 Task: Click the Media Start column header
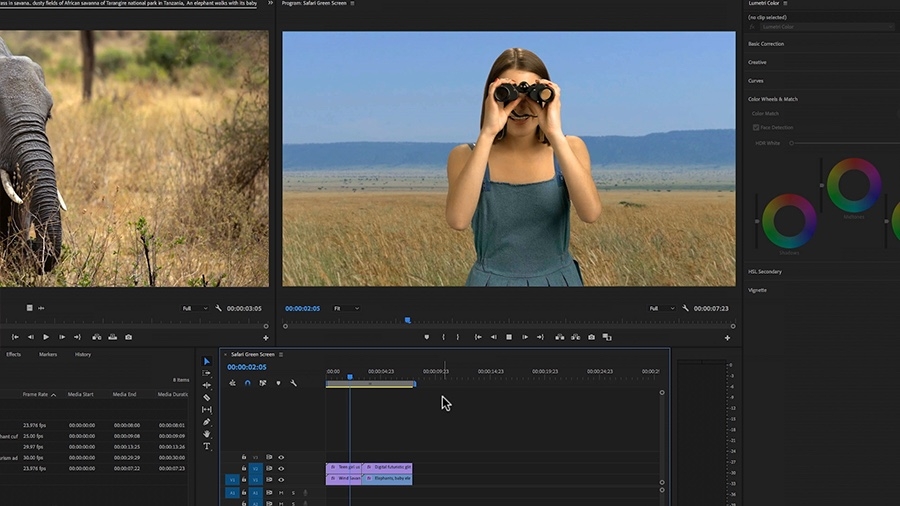[80, 395]
